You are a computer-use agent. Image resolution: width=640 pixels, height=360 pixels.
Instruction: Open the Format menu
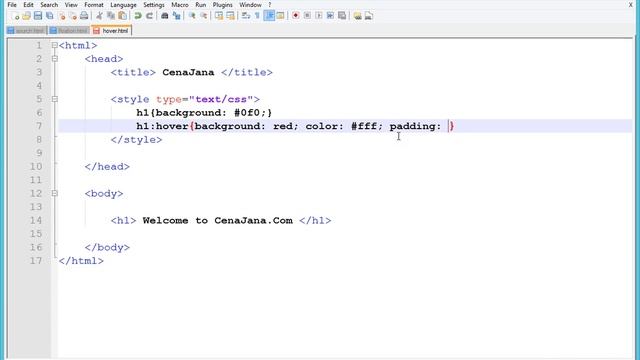(94, 5)
